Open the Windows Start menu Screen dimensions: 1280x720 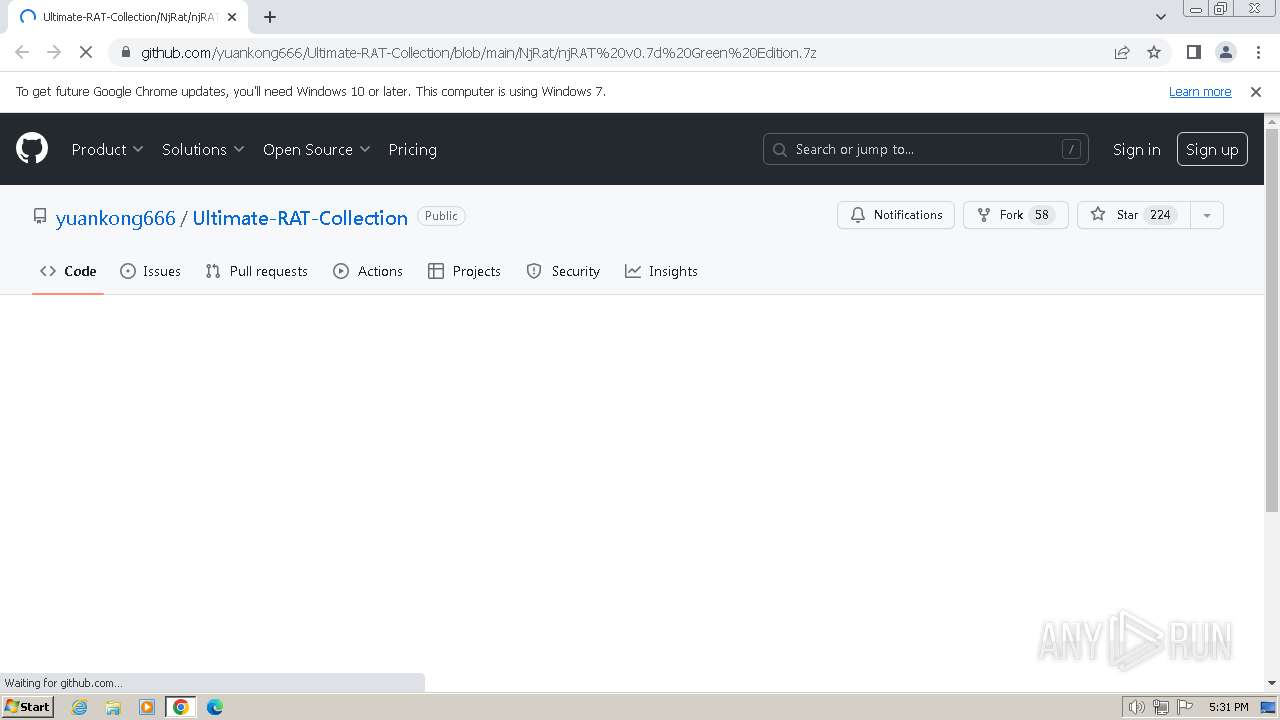coord(28,706)
